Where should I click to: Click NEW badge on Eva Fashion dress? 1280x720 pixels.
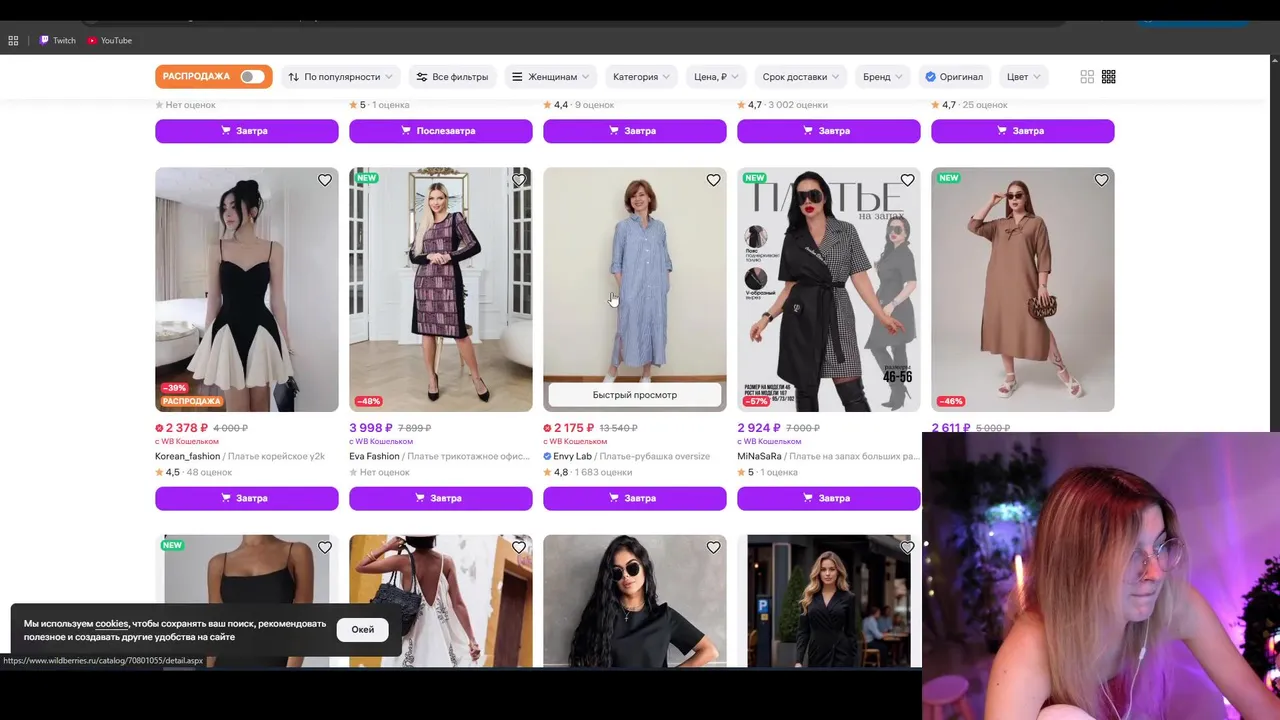(367, 178)
